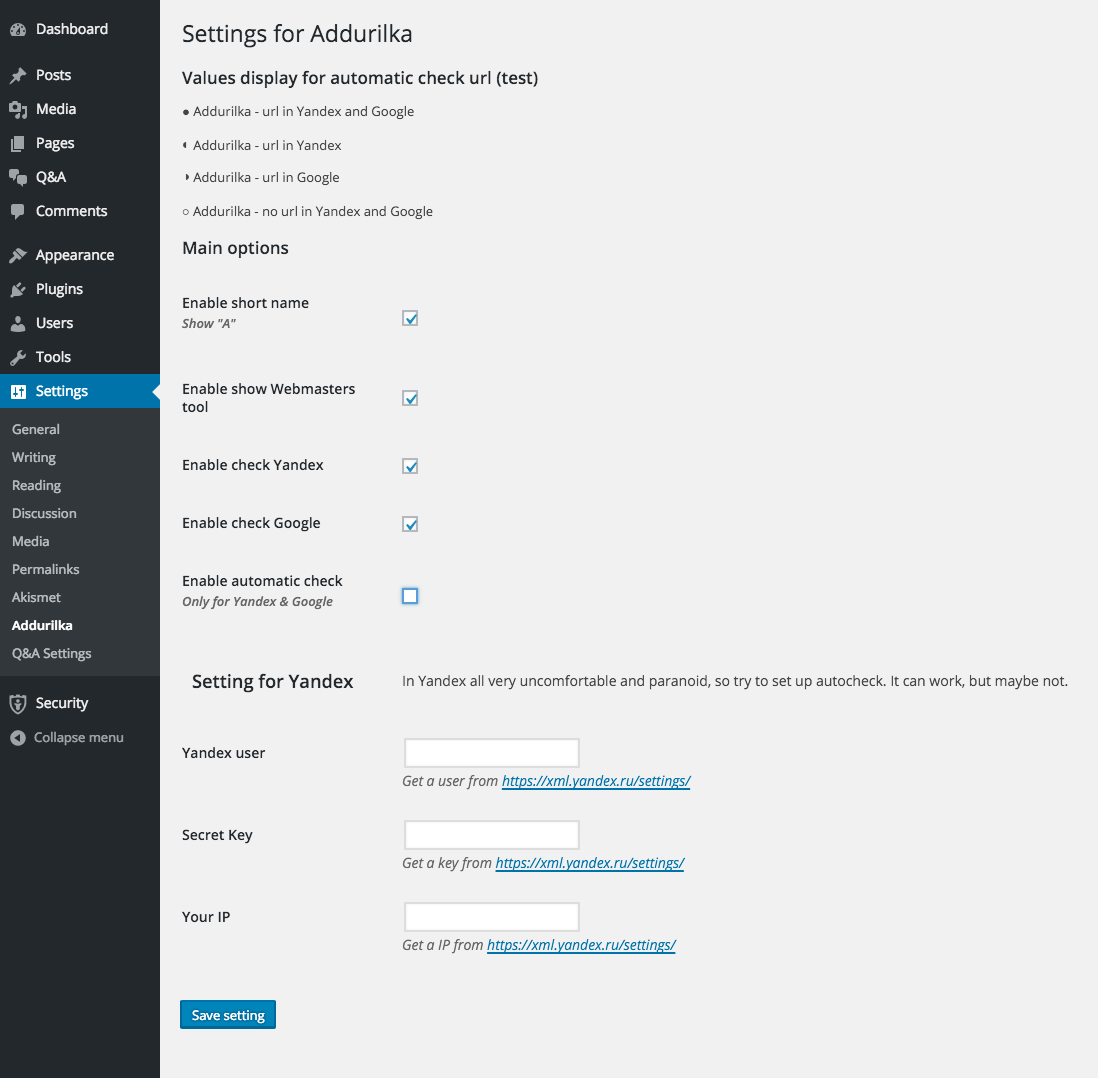Viewport: 1098px width, 1078px height.
Task: Click the Q&A speech bubbles icon
Action: point(18,177)
